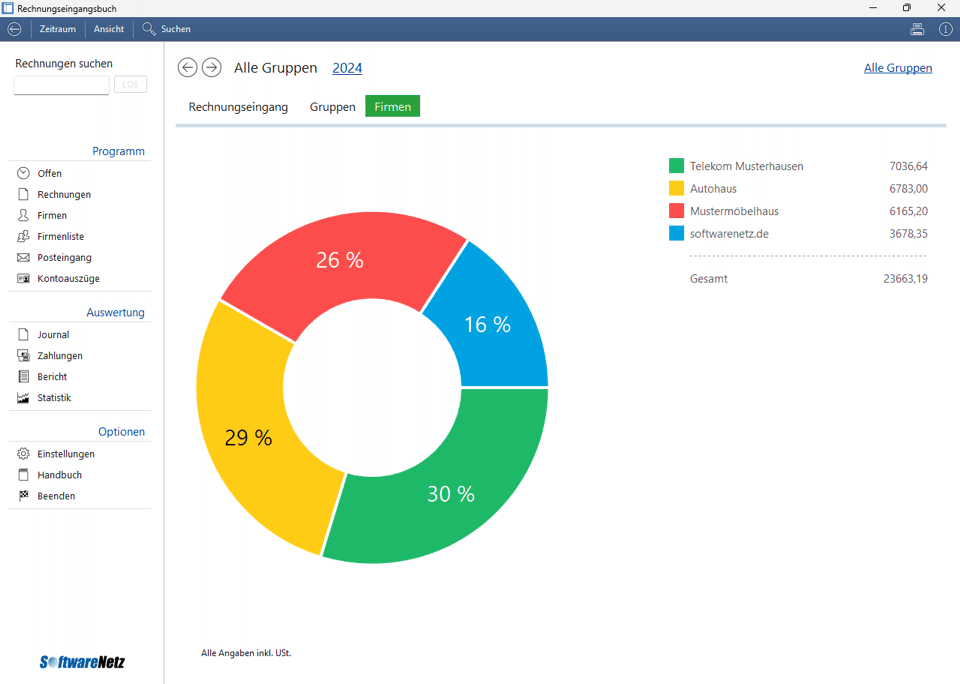Click the 2024 year link
Image resolution: width=960 pixels, height=684 pixels.
pos(347,68)
